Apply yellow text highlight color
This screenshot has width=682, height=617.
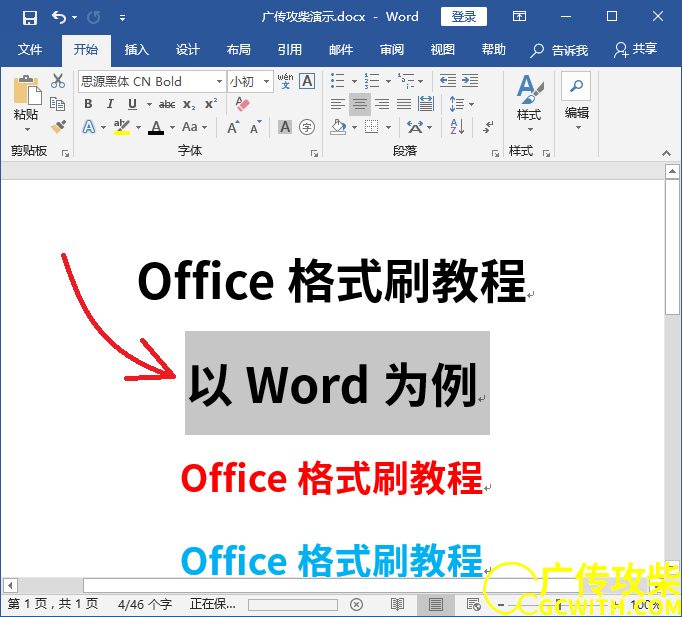122,127
